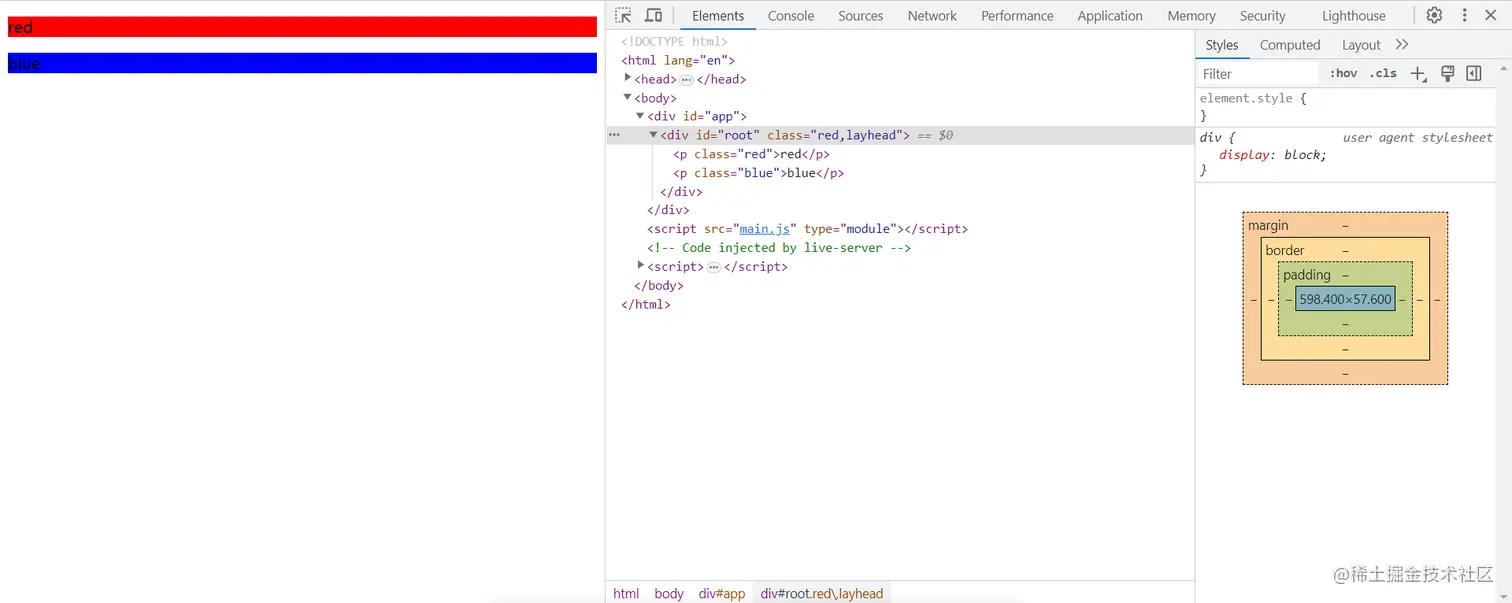Open DevTools settings gear

tap(1434, 15)
